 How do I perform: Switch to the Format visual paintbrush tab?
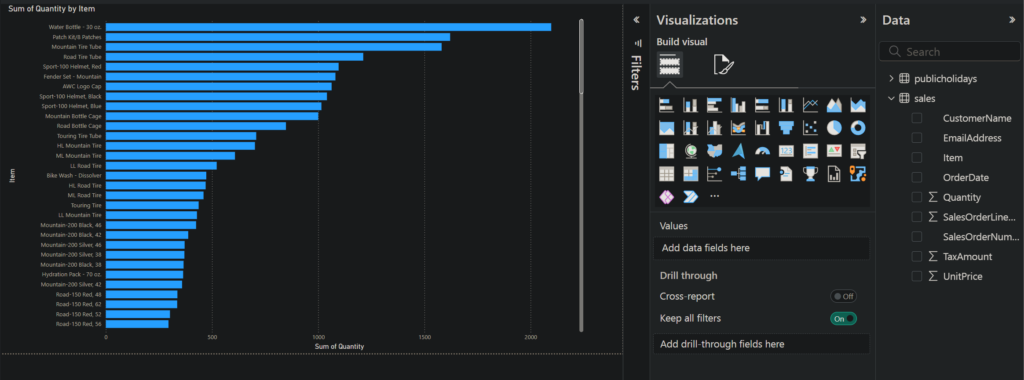(723, 65)
